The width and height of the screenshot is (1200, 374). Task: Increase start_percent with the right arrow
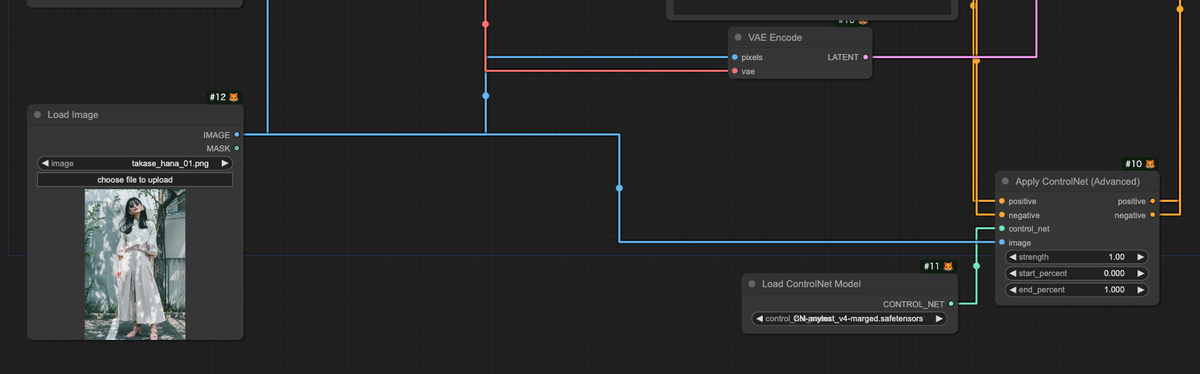[1141, 273]
